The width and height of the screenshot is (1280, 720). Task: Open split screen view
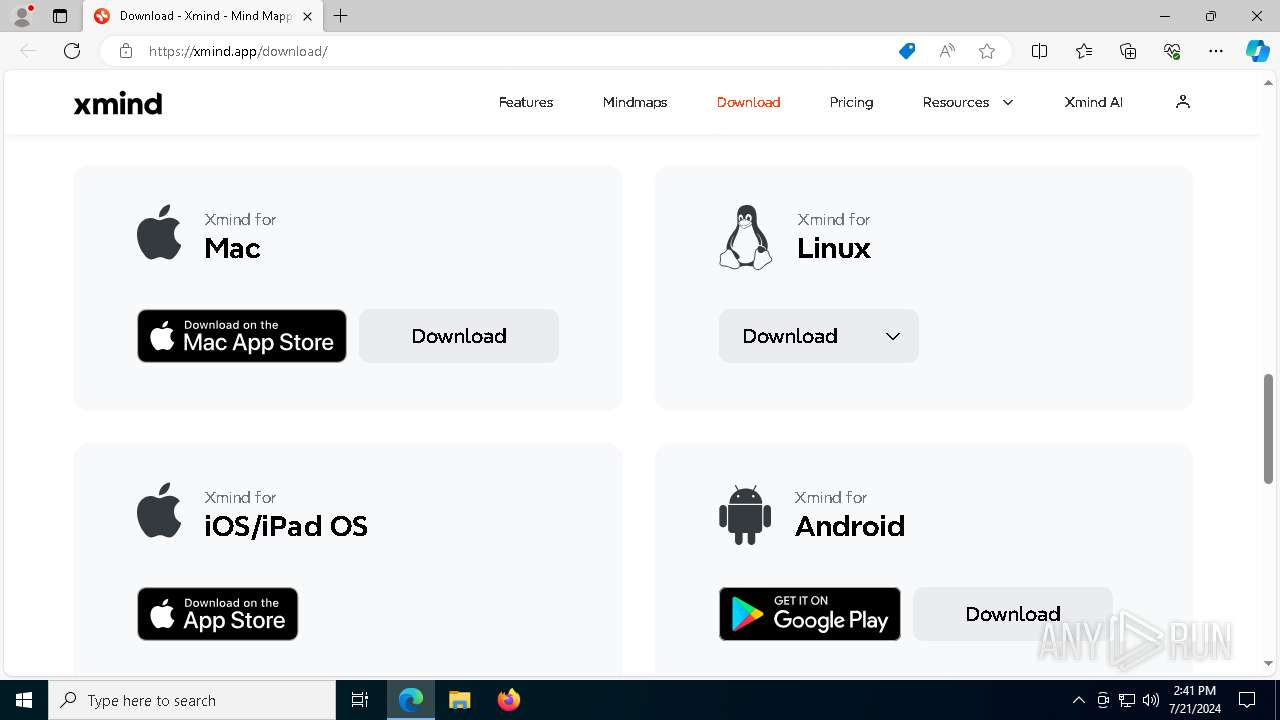(x=1040, y=51)
